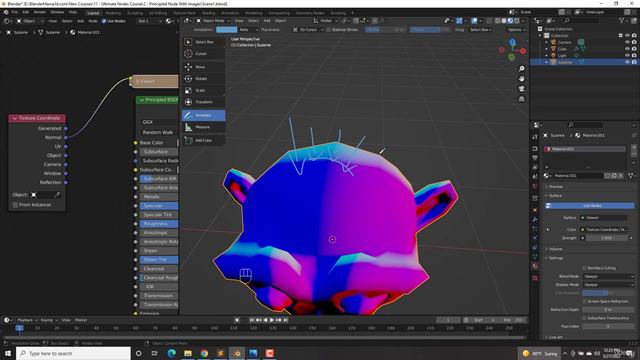Click blue Use Nodes button in Surface panel
The width and height of the screenshot is (640, 360).
coord(589,206)
